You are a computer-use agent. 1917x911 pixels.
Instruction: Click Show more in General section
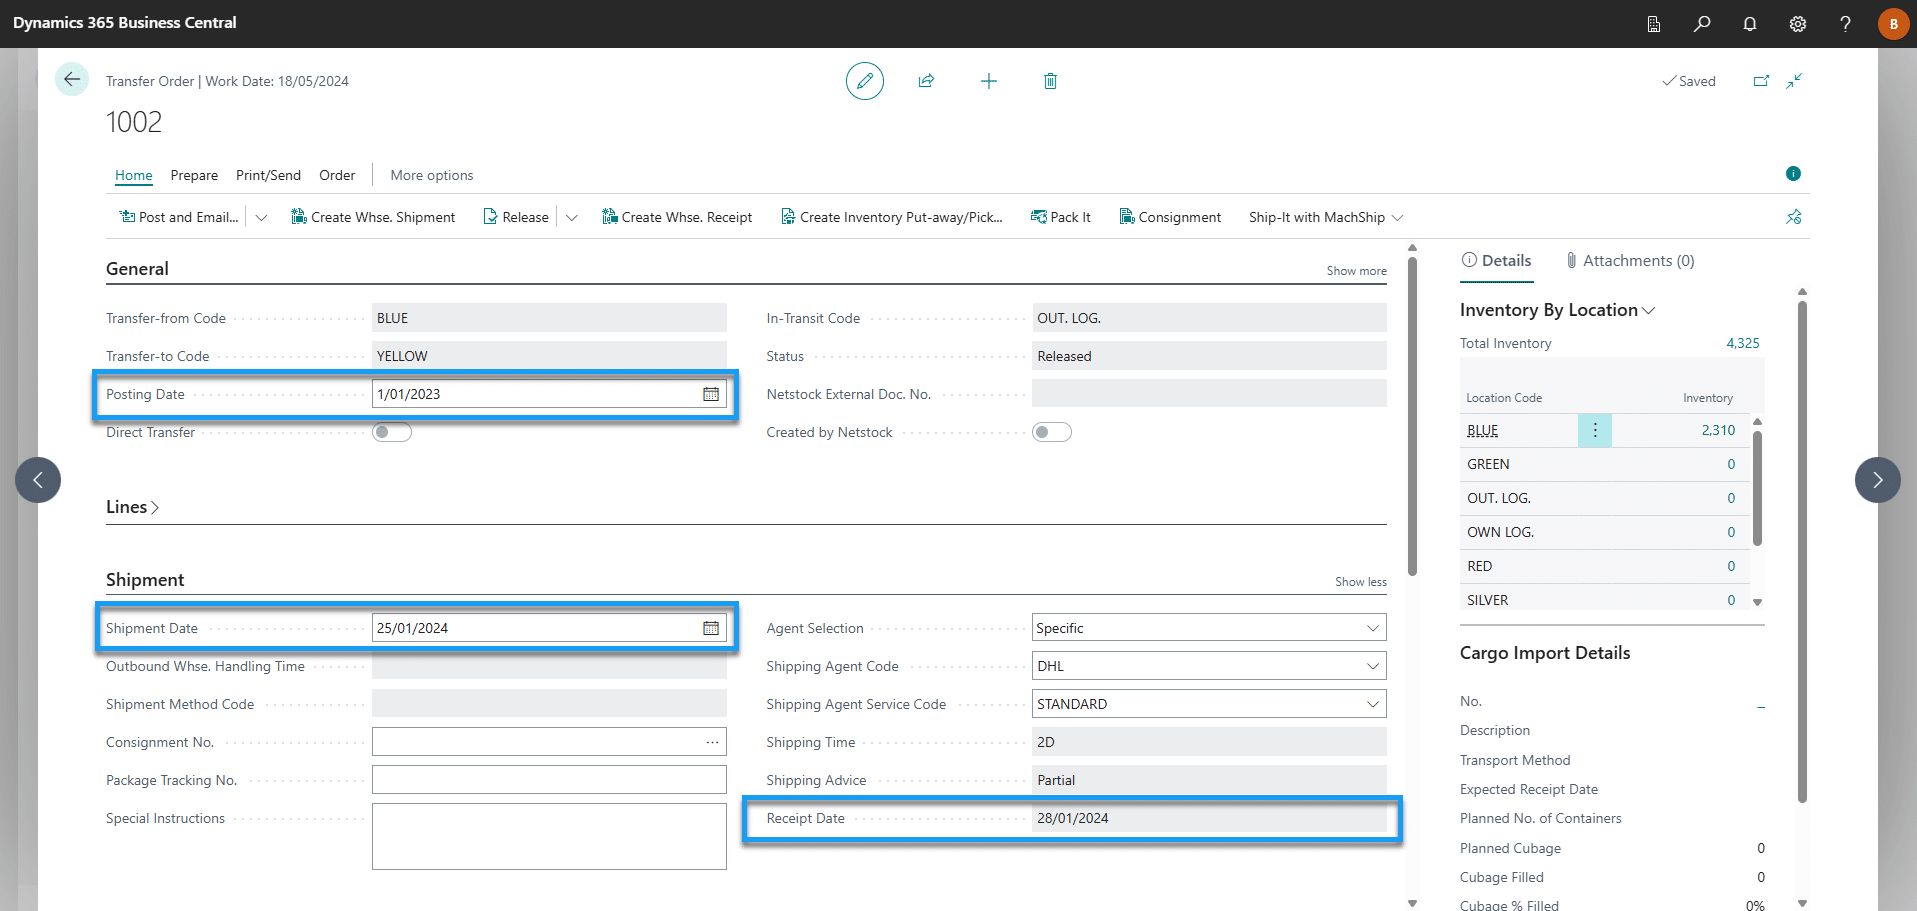pyautogui.click(x=1356, y=271)
